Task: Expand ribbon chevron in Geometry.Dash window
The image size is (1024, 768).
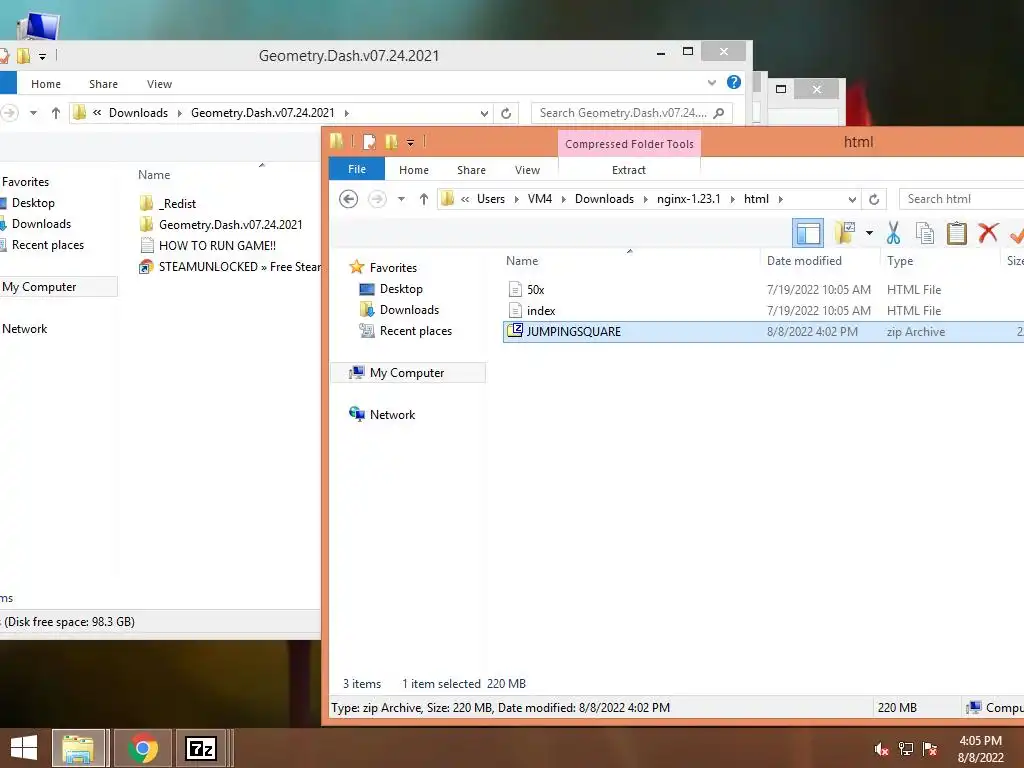Action: pos(712,82)
